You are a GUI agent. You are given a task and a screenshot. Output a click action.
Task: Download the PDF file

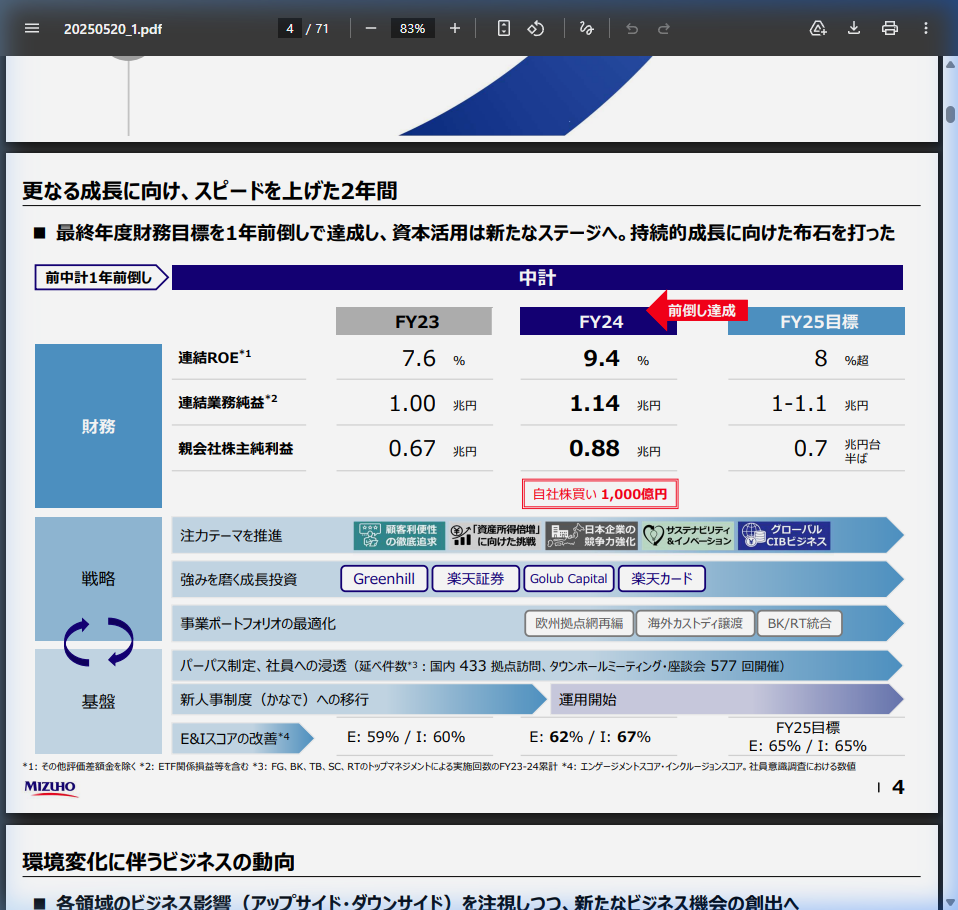(854, 28)
